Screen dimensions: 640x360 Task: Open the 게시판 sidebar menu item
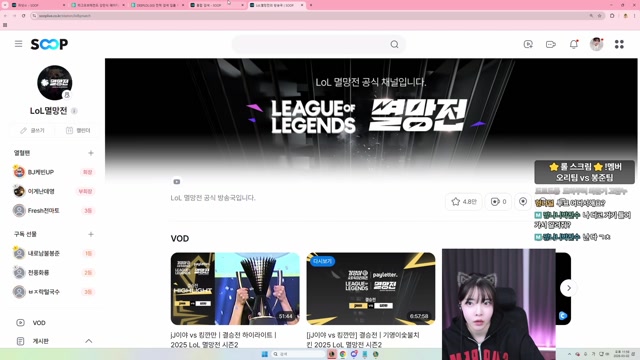(40, 341)
